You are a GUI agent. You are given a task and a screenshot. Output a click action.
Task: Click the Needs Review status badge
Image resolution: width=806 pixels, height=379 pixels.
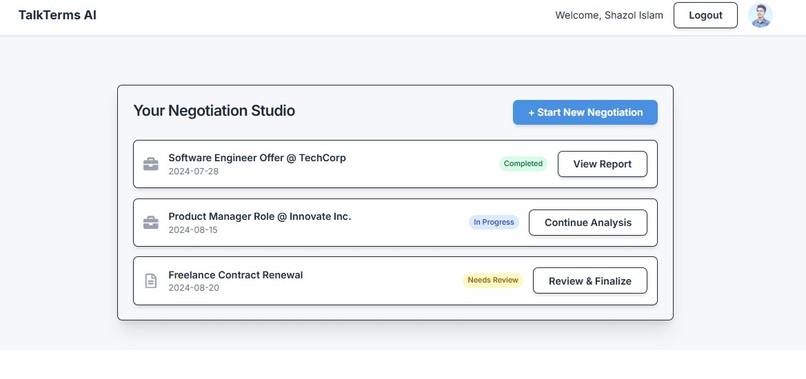pos(492,280)
